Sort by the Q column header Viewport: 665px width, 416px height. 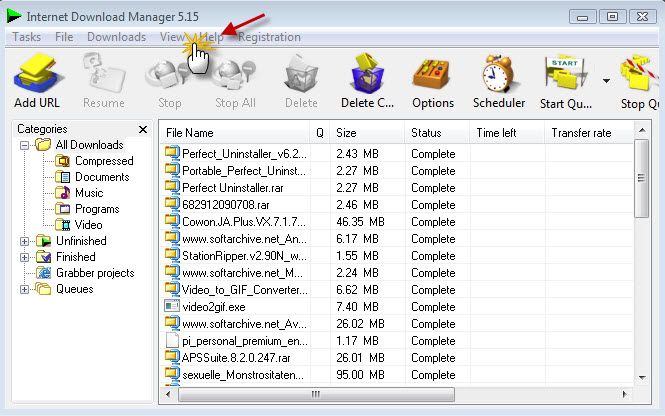coord(320,133)
